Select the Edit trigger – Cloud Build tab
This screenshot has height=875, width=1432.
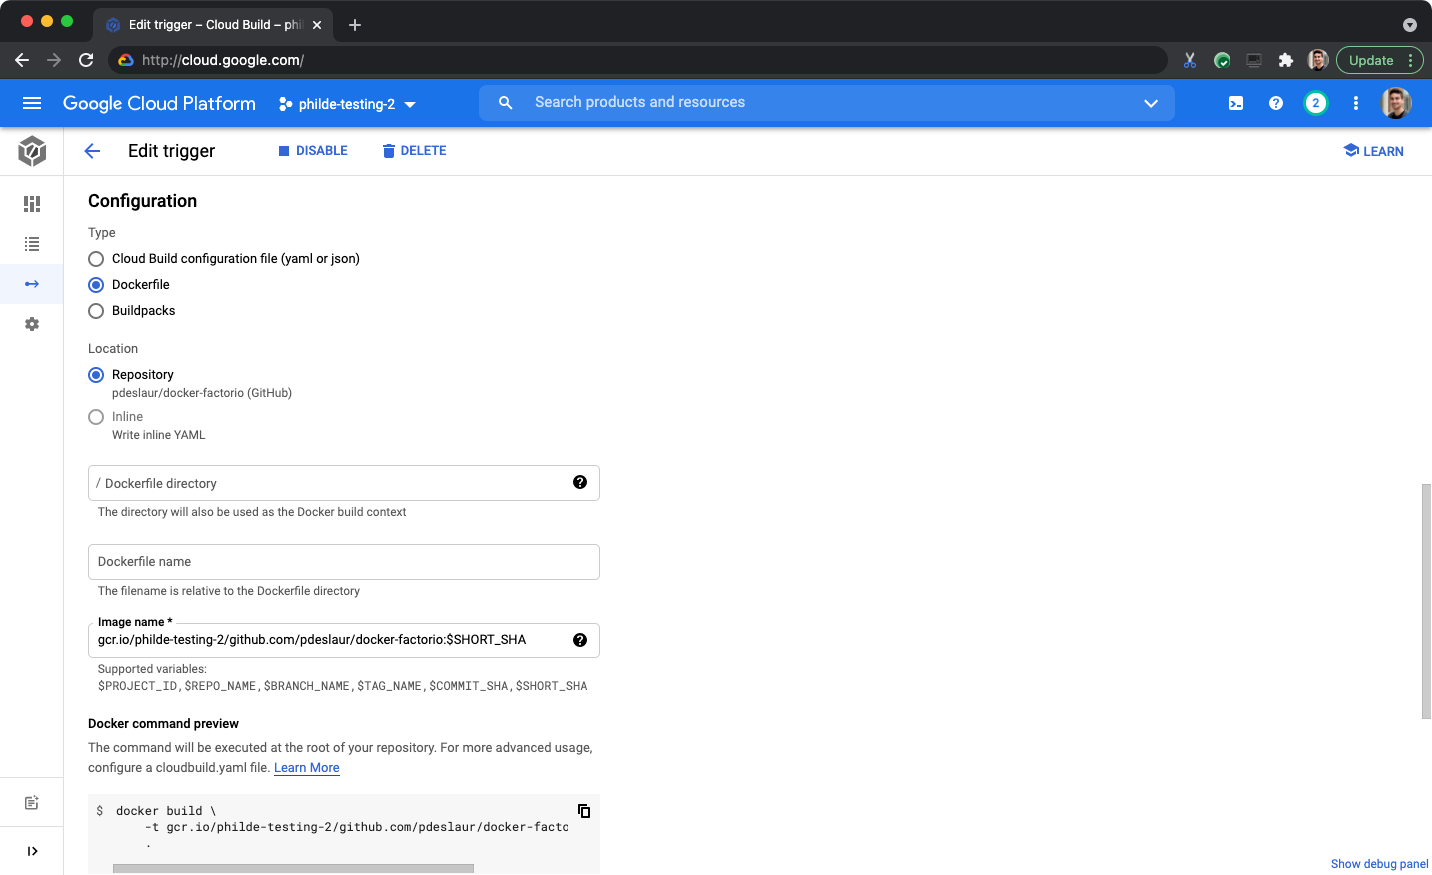(214, 25)
